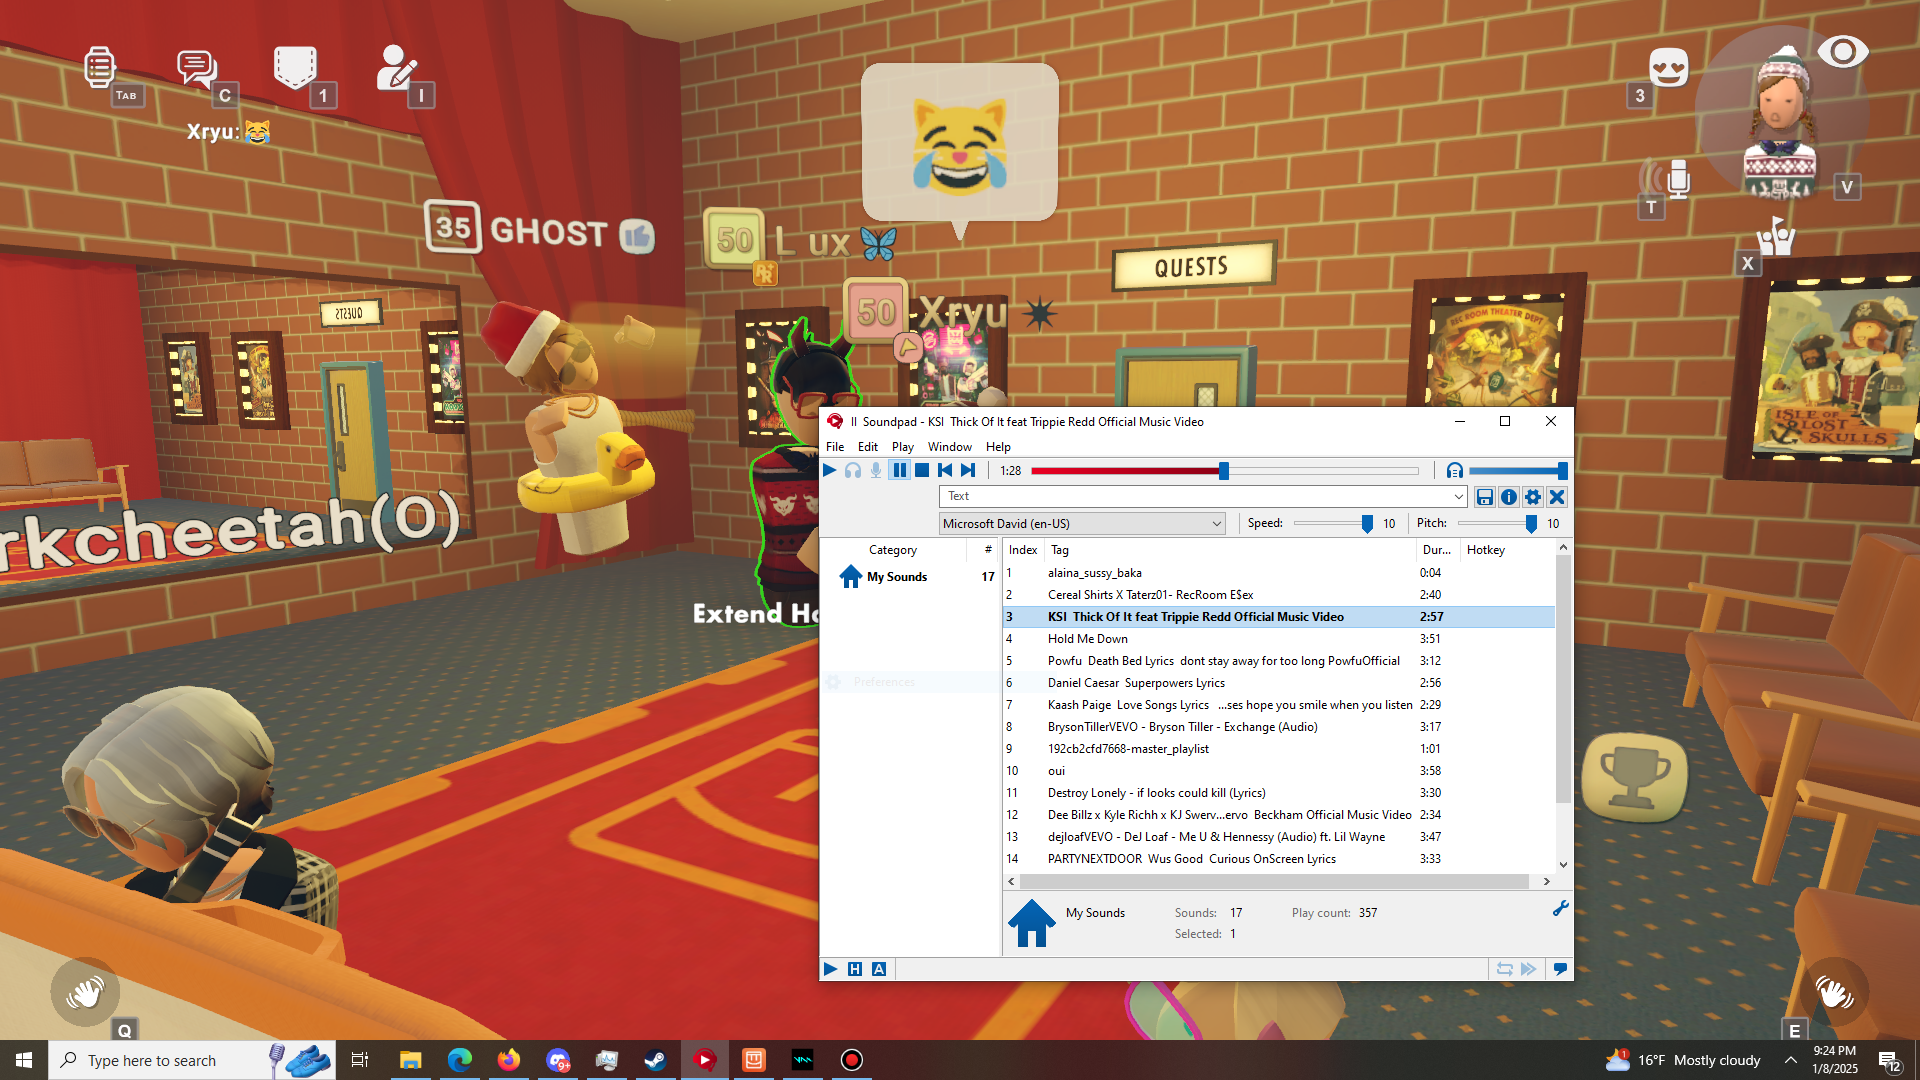Toggle the H hotkeys button in status bar
1920x1080 pixels.
[x=855, y=969]
